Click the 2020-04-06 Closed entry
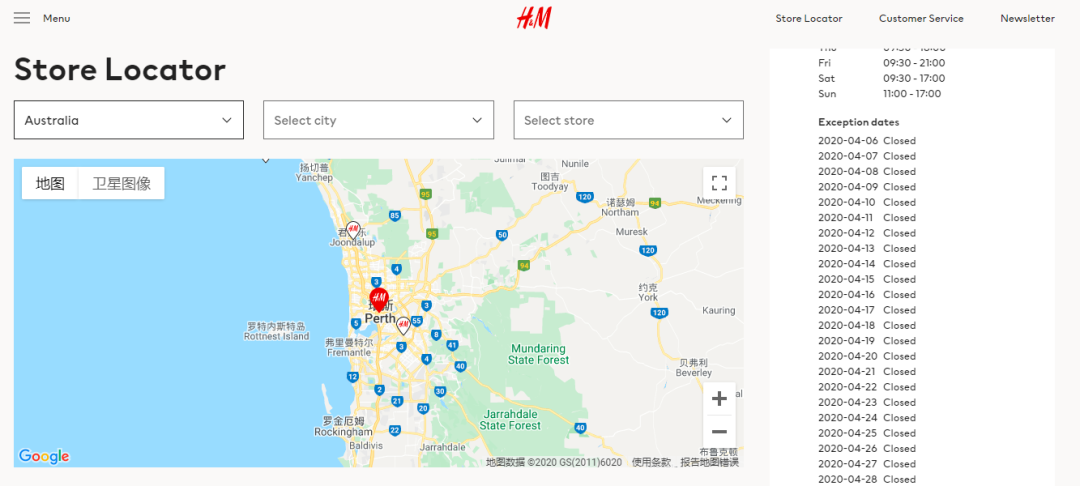 [866, 140]
